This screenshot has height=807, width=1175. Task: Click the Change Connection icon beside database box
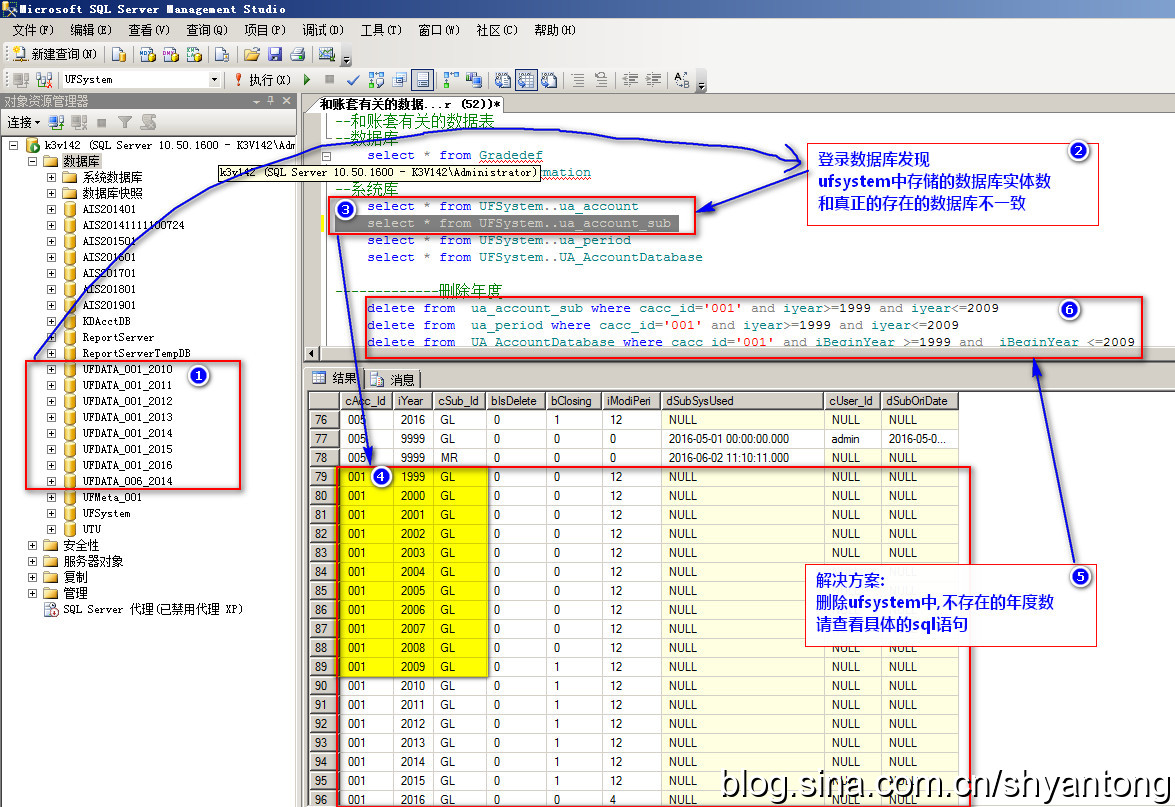click(x=44, y=80)
